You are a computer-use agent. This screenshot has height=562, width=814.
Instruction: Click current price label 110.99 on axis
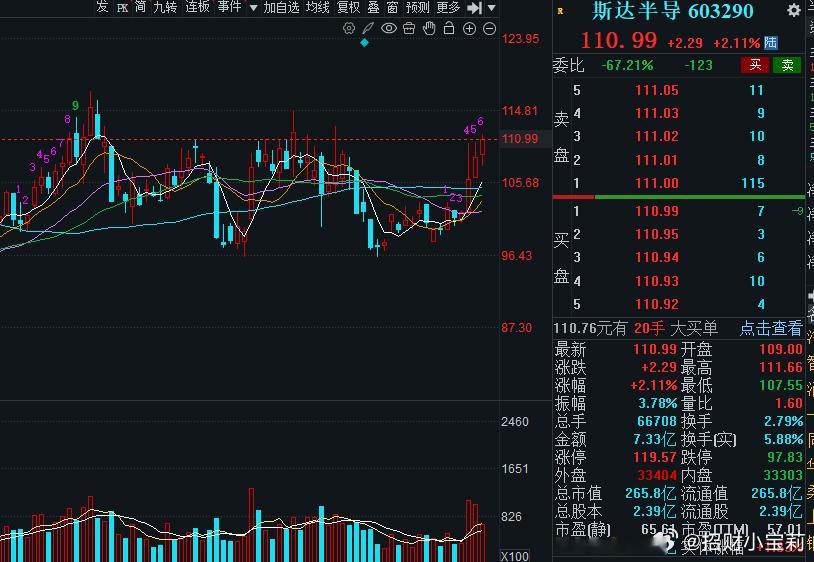(x=520, y=139)
